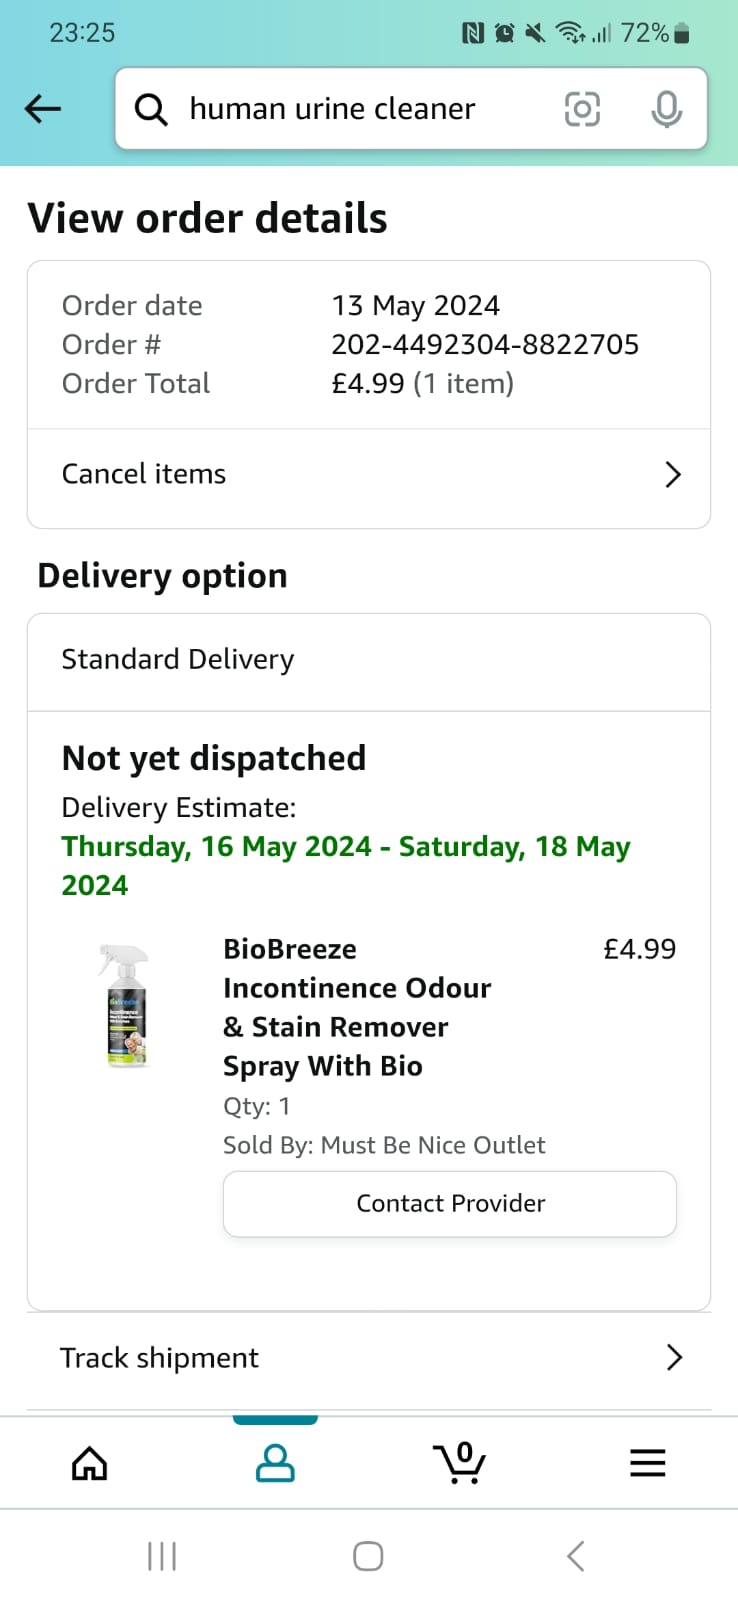The image size is (738, 1600).
Task: Open the hamburger menu icon
Action: click(x=647, y=1463)
